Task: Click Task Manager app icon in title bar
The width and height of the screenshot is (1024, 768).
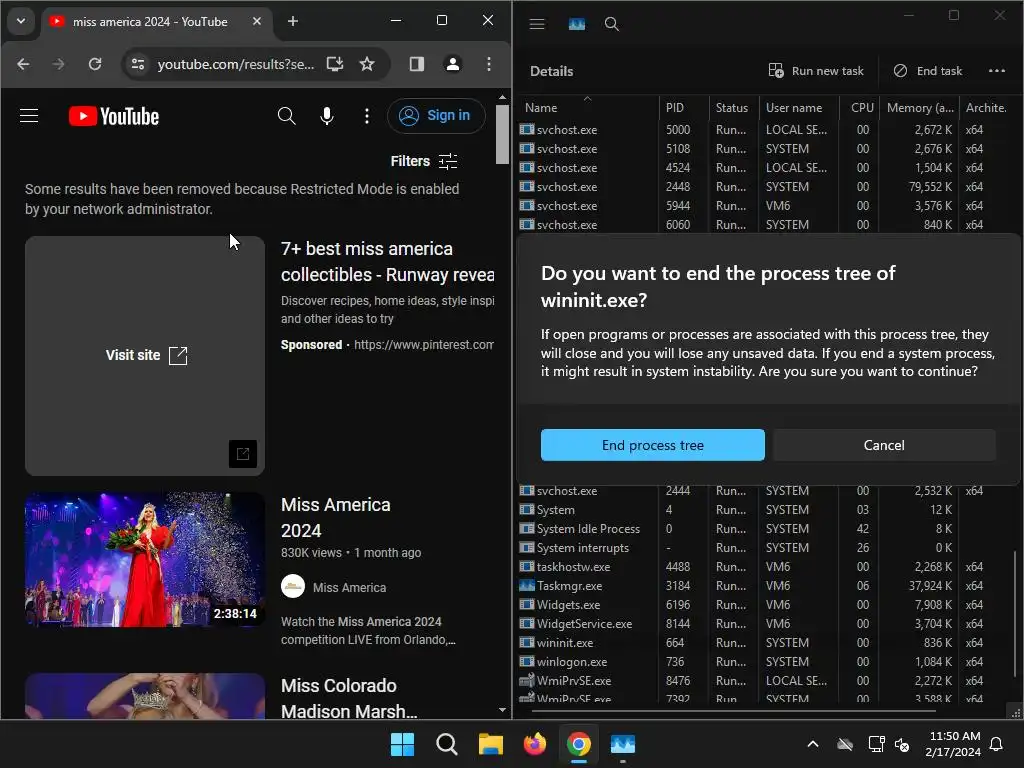Action: pyautogui.click(x=577, y=24)
